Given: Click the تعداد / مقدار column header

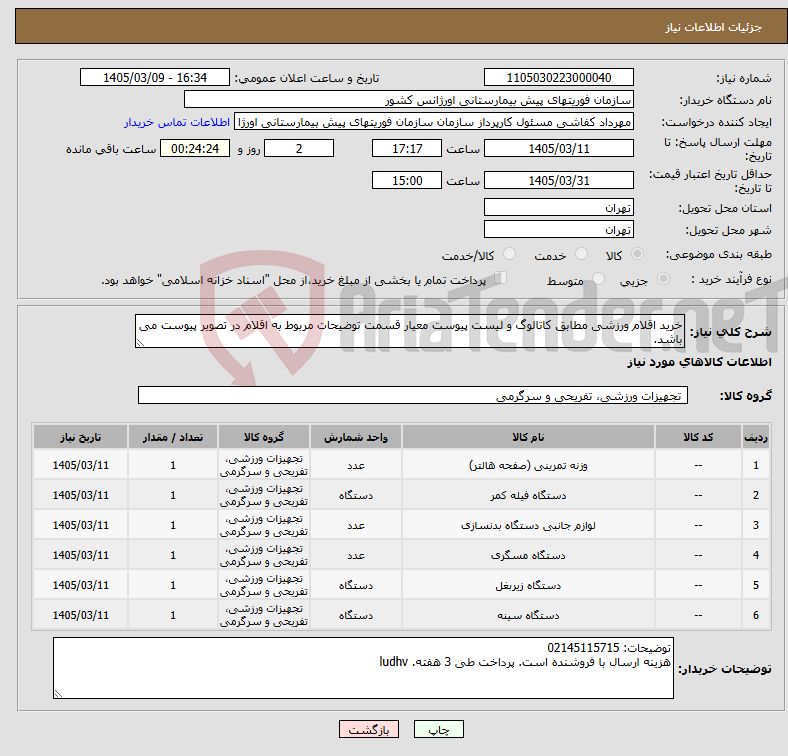Looking at the screenshot, I should point(173,437).
